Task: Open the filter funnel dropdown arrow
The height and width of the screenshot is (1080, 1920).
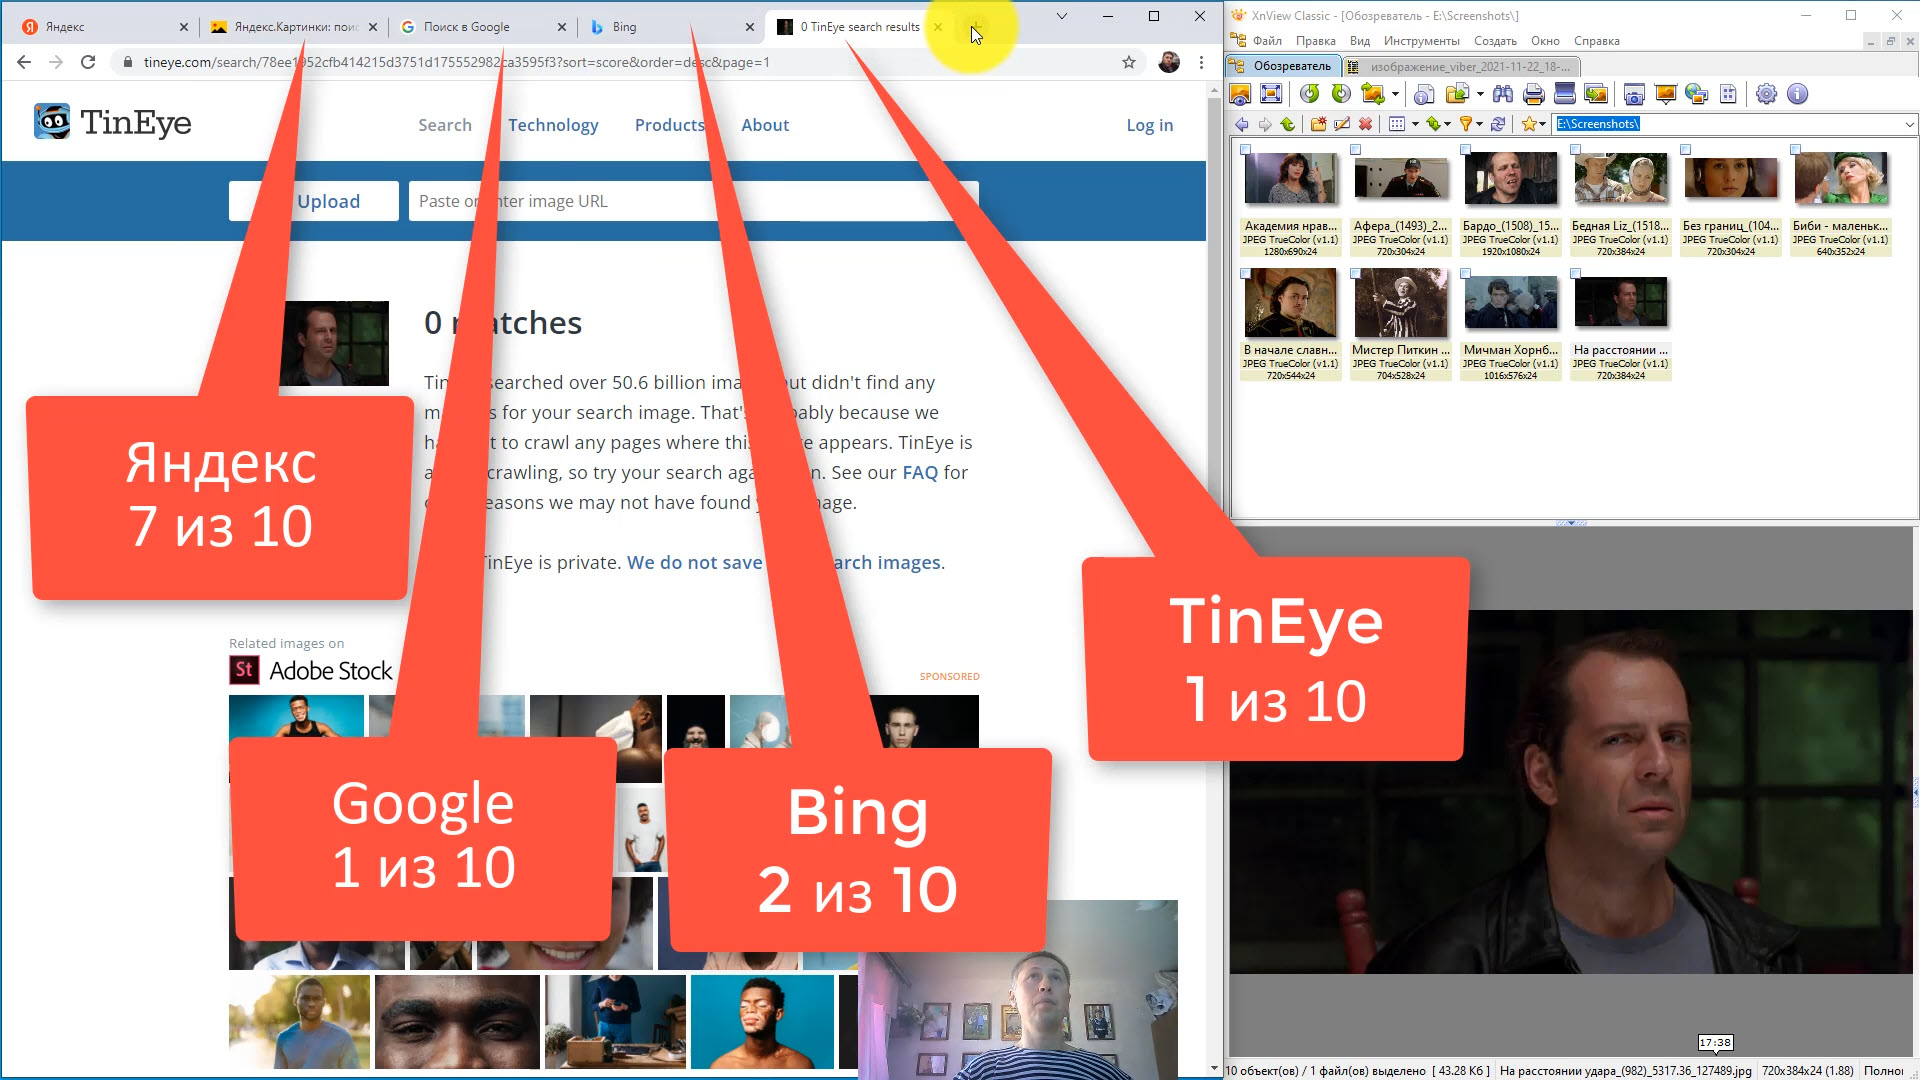Action: (x=1480, y=124)
